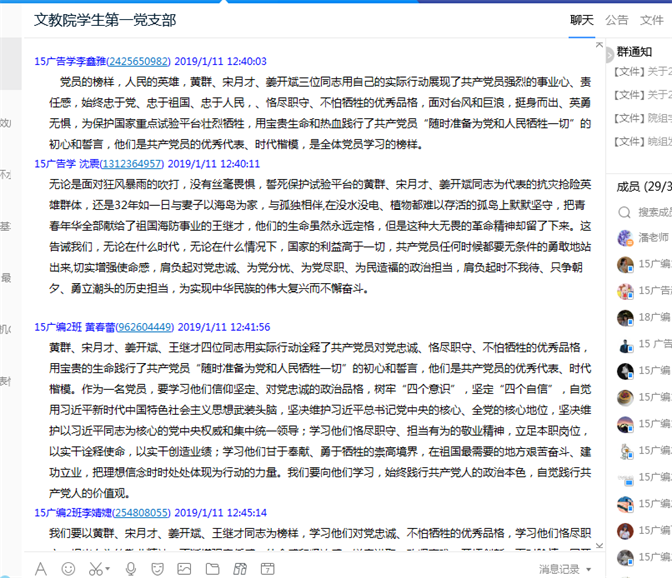Open 消息记录 message history
This screenshot has width=672, height=578.
(559, 569)
